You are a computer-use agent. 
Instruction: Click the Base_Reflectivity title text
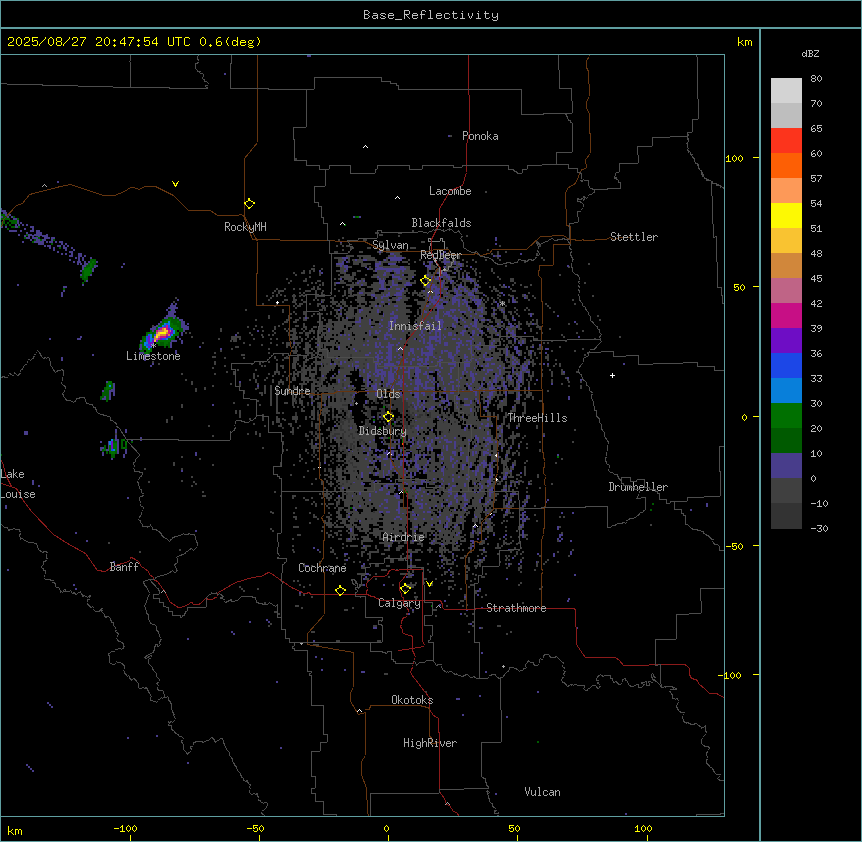(431, 15)
